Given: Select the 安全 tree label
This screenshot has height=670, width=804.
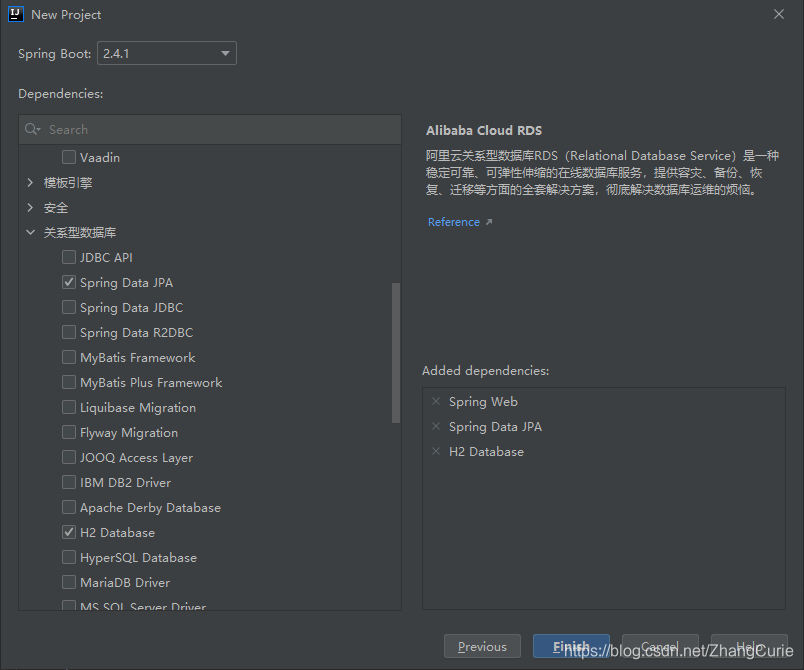Looking at the screenshot, I should coord(56,208).
